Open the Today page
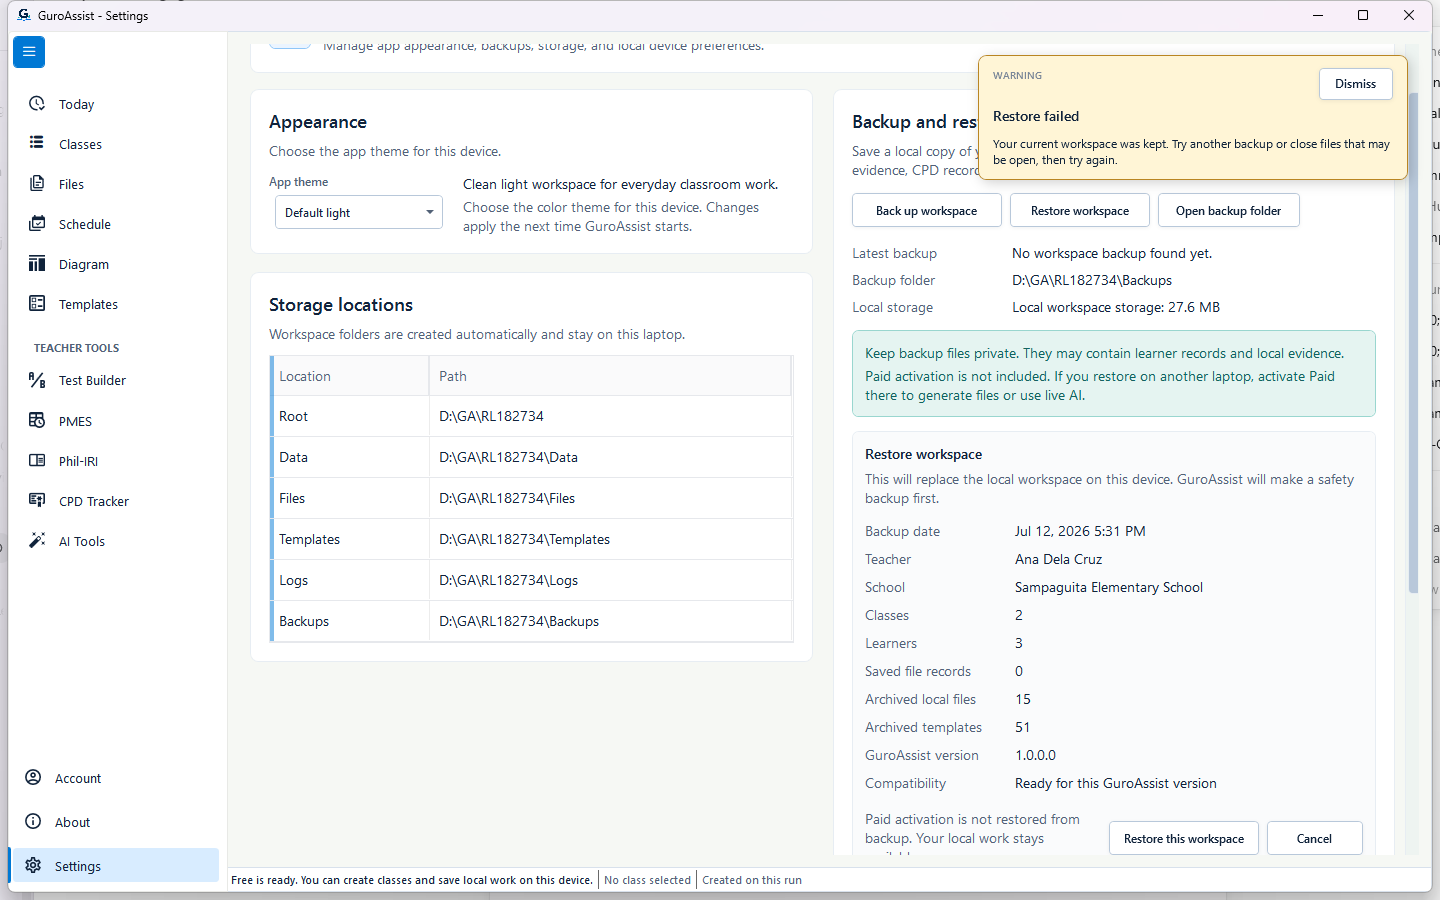Image resolution: width=1440 pixels, height=900 pixels. (x=118, y=104)
